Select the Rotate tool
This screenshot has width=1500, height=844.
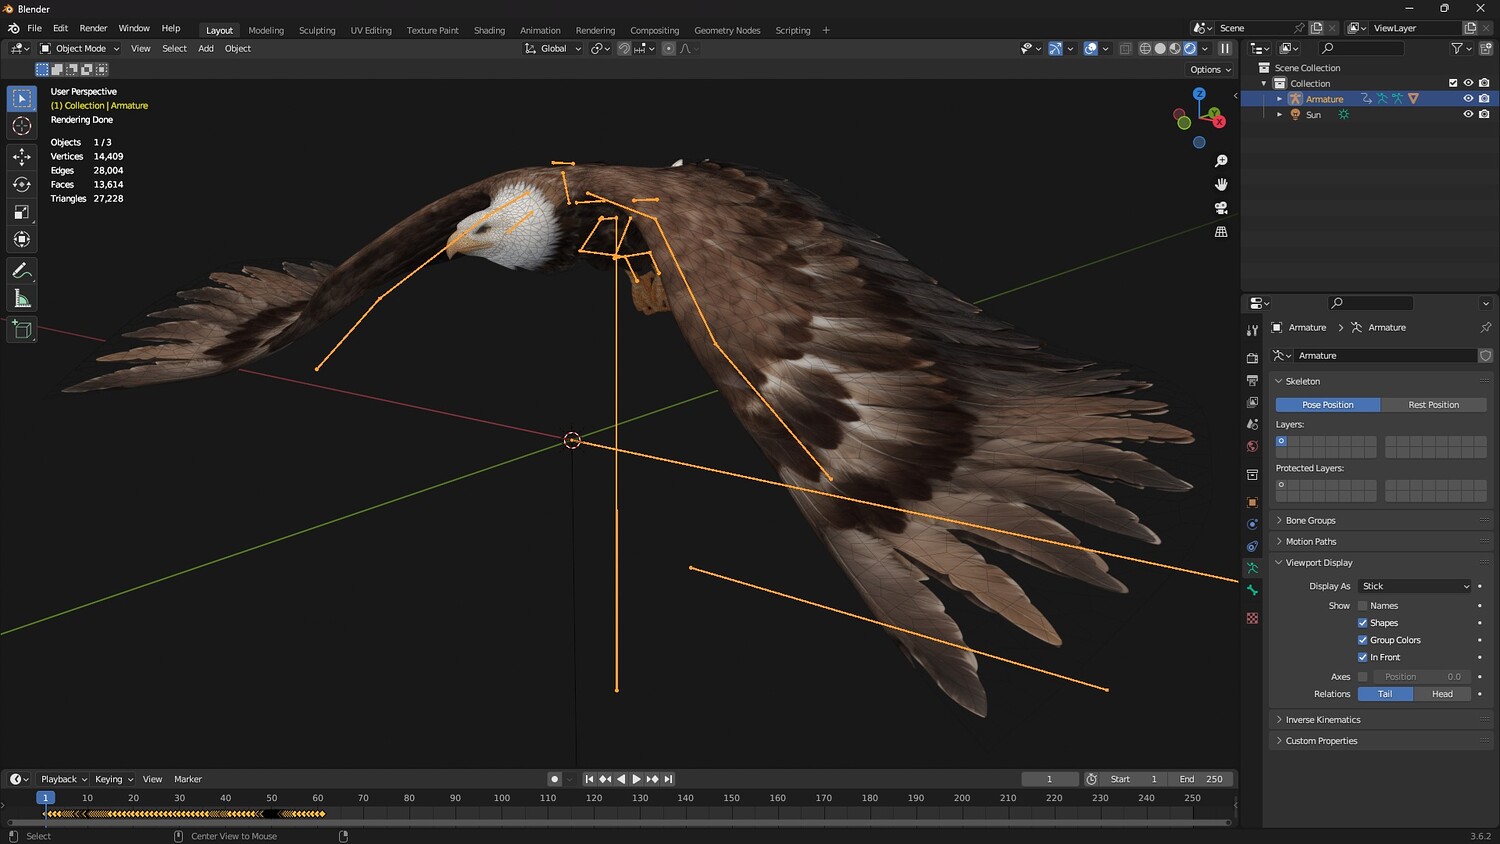(x=21, y=184)
